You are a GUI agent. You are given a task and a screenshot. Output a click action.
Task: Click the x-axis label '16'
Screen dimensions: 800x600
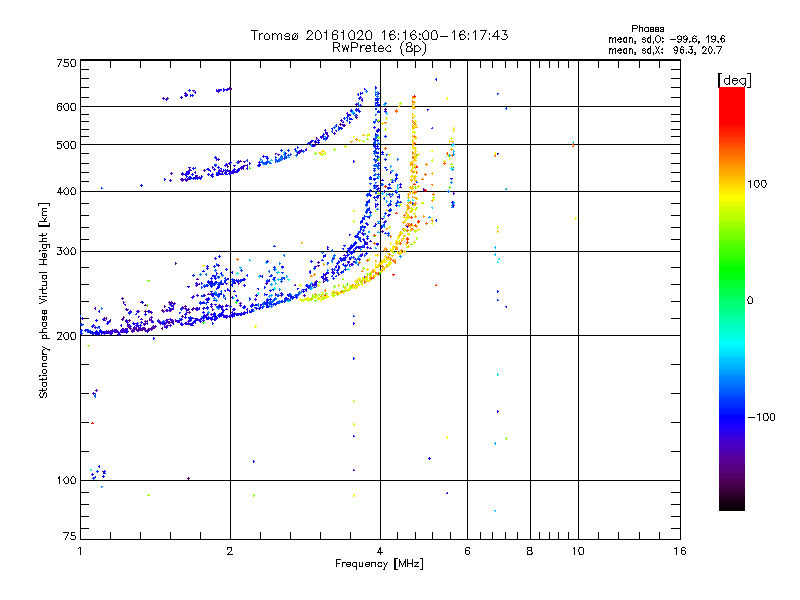(x=680, y=551)
